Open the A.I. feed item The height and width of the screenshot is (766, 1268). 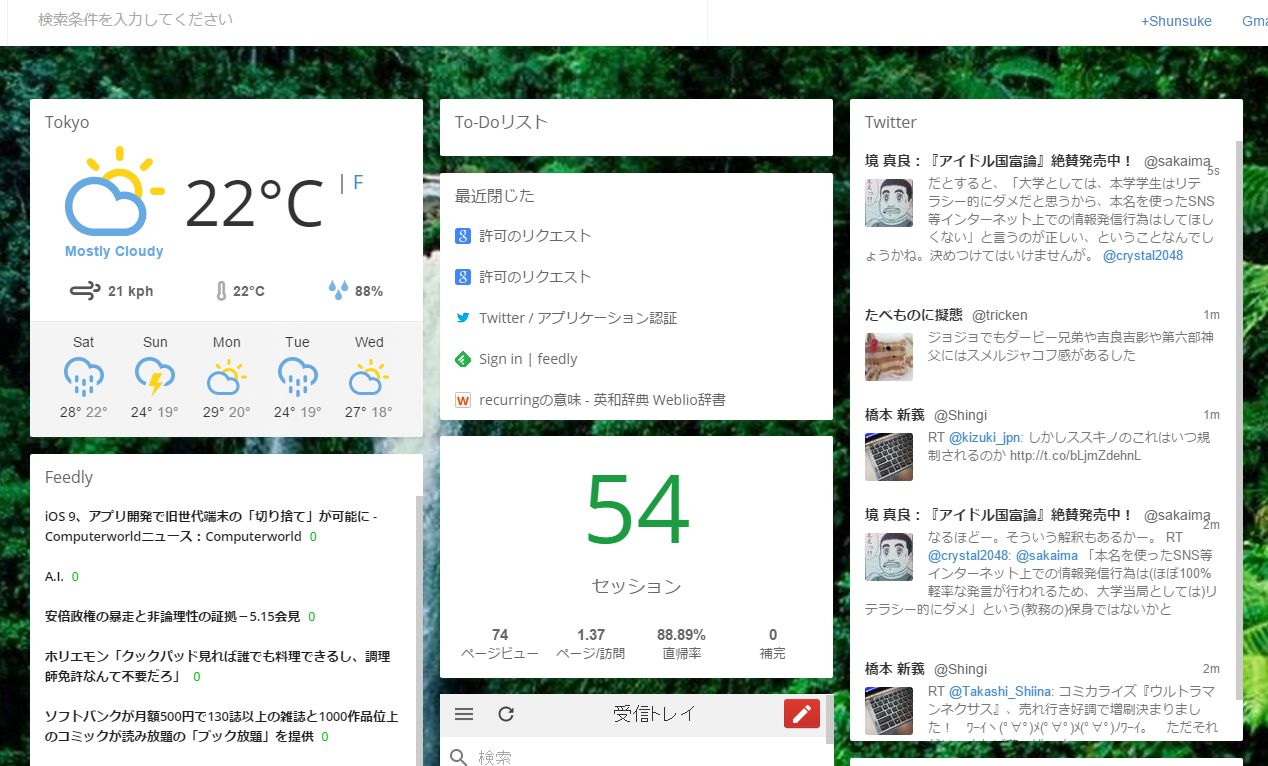pyautogui.click(x=54, y=576)
